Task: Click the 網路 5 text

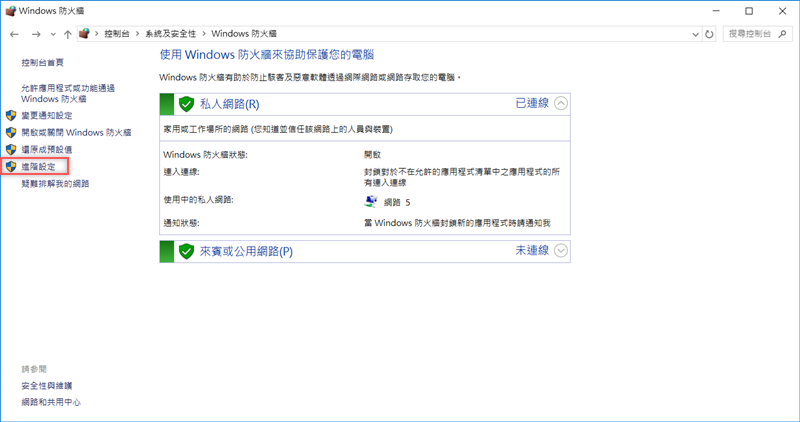Action: [x=397, y=202]
